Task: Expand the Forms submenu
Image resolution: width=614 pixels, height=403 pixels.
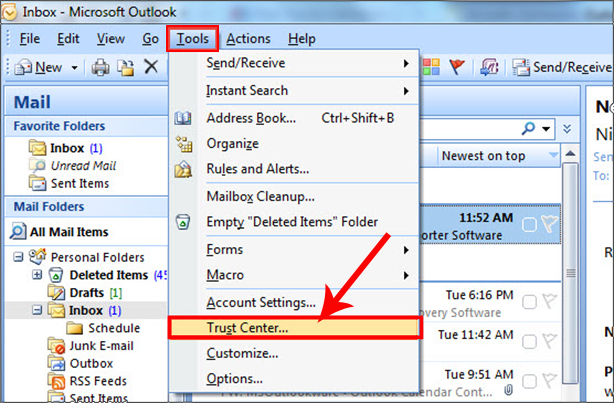Action: coord(294,250)
